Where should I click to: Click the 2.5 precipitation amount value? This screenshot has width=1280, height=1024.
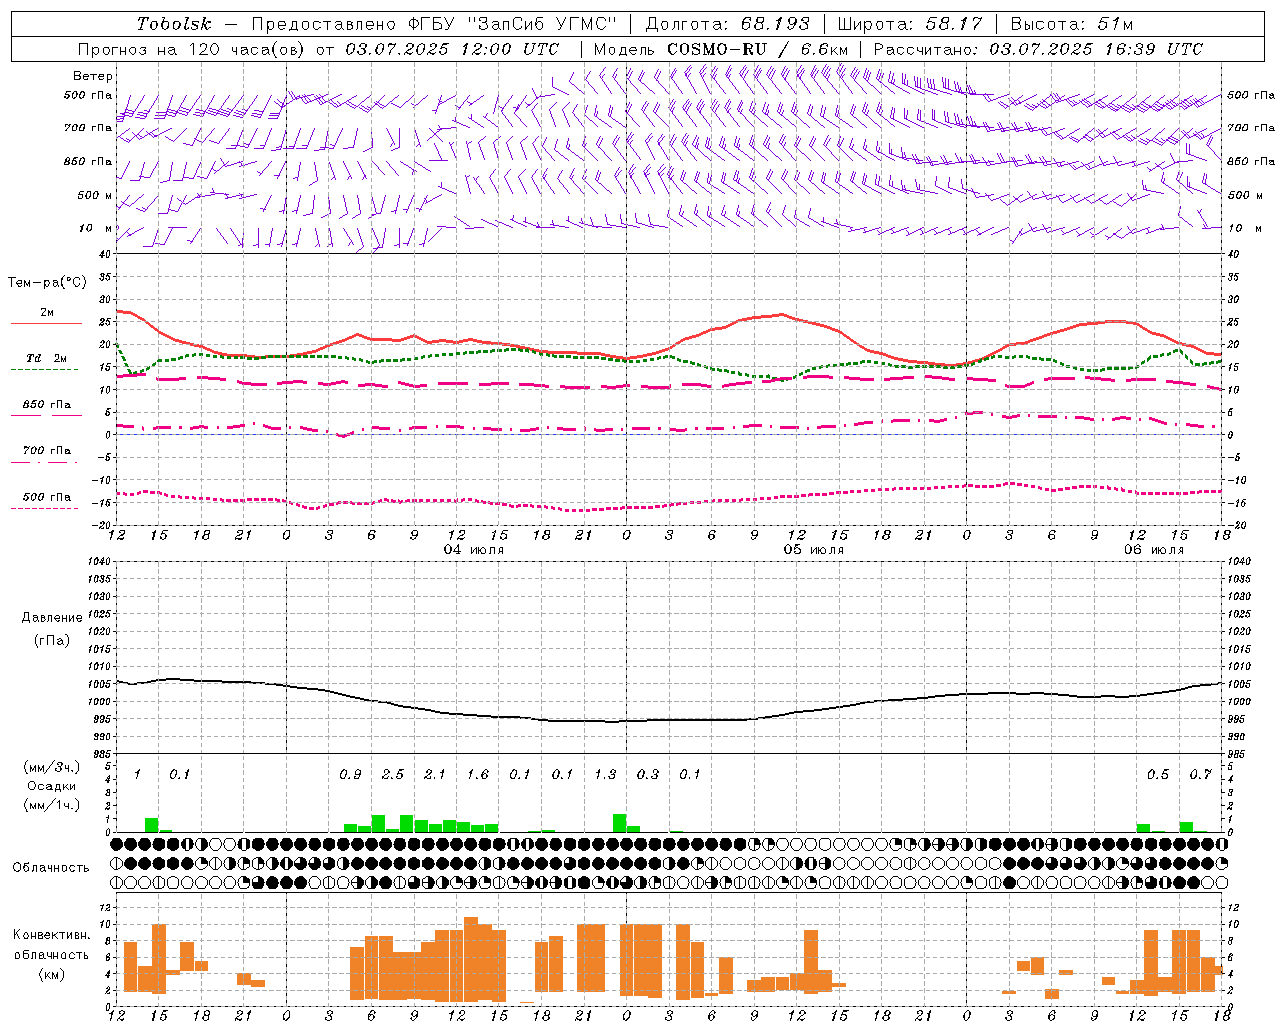click(x=393, y=775)
